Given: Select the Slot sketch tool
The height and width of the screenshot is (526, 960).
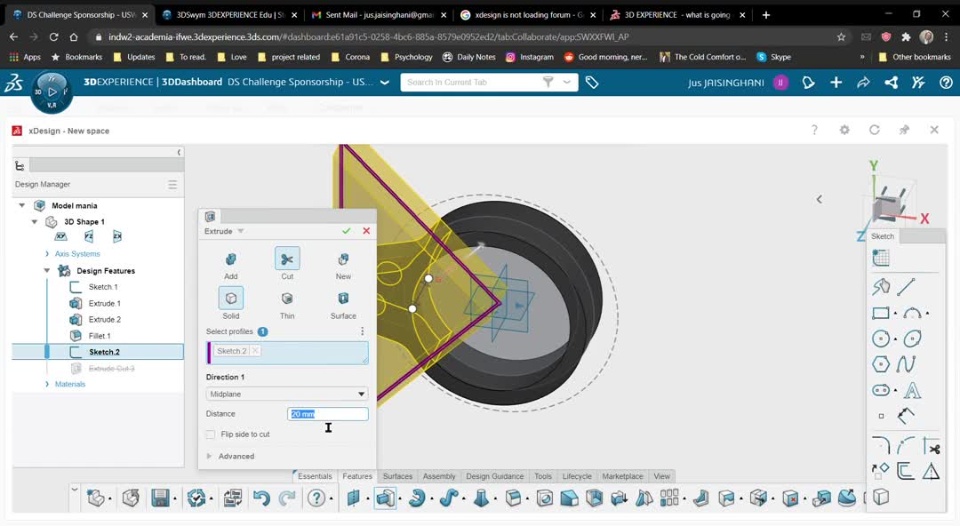Looking at the screenshot, I should (x=880, y=390).
